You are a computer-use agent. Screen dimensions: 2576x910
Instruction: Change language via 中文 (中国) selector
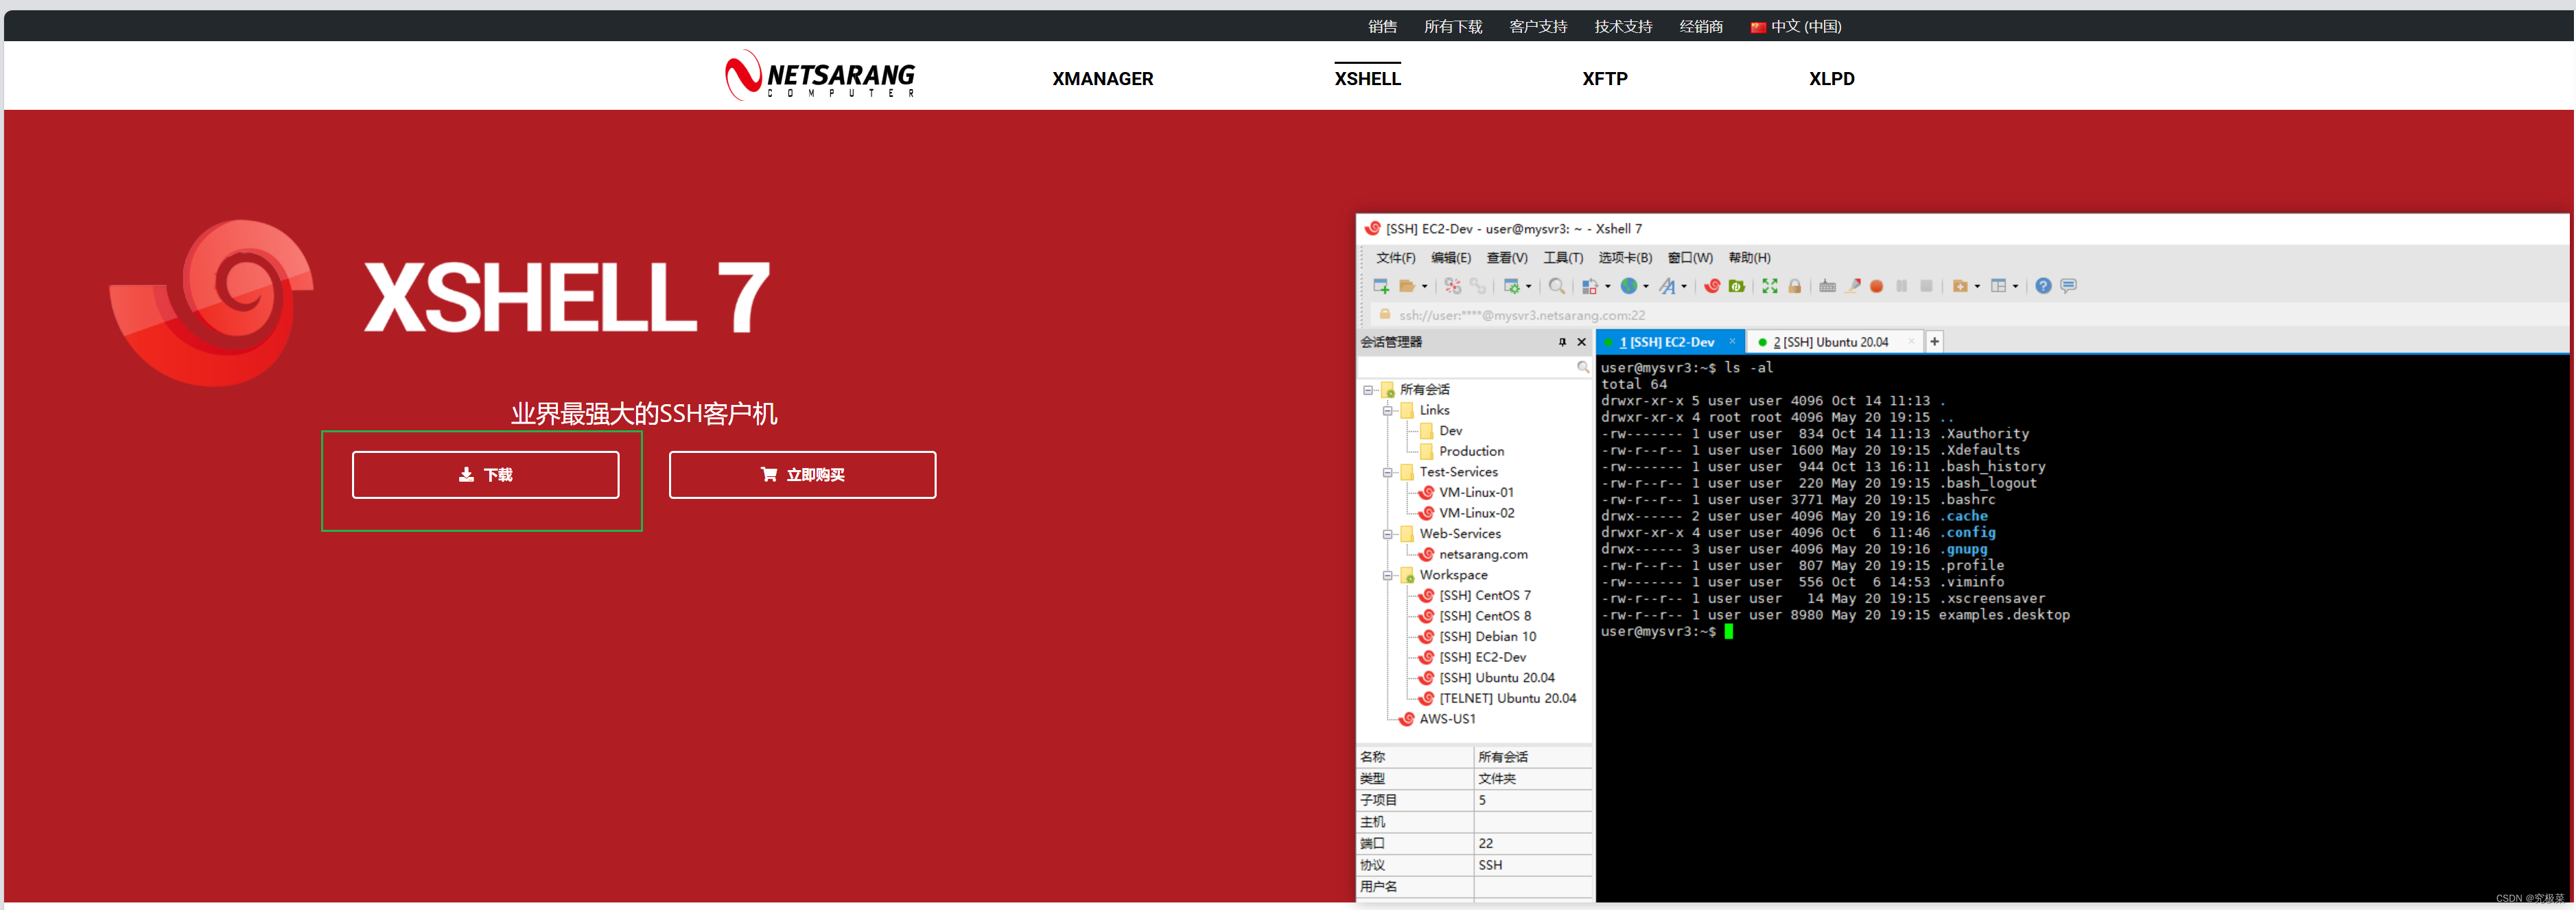pyautogui.click(x=1795, y=27)
